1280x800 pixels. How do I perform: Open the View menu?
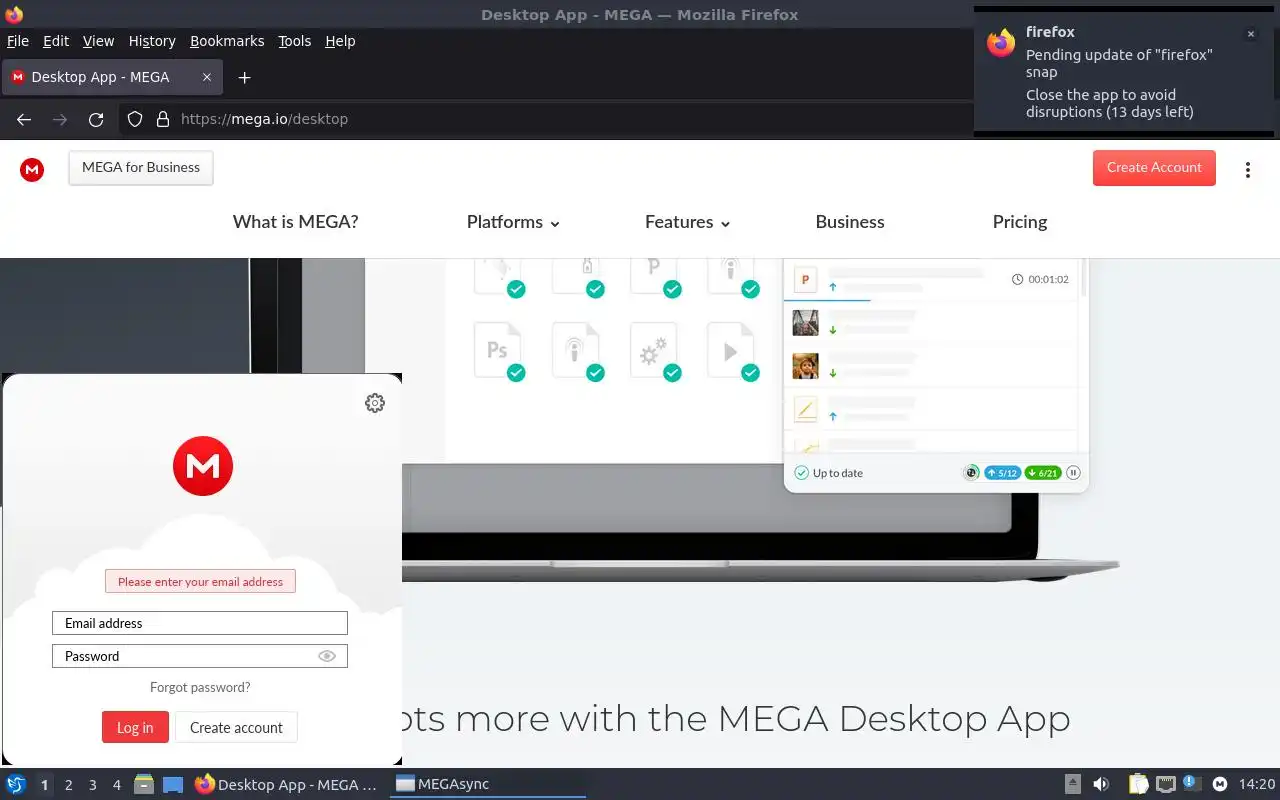pos(98,41)
